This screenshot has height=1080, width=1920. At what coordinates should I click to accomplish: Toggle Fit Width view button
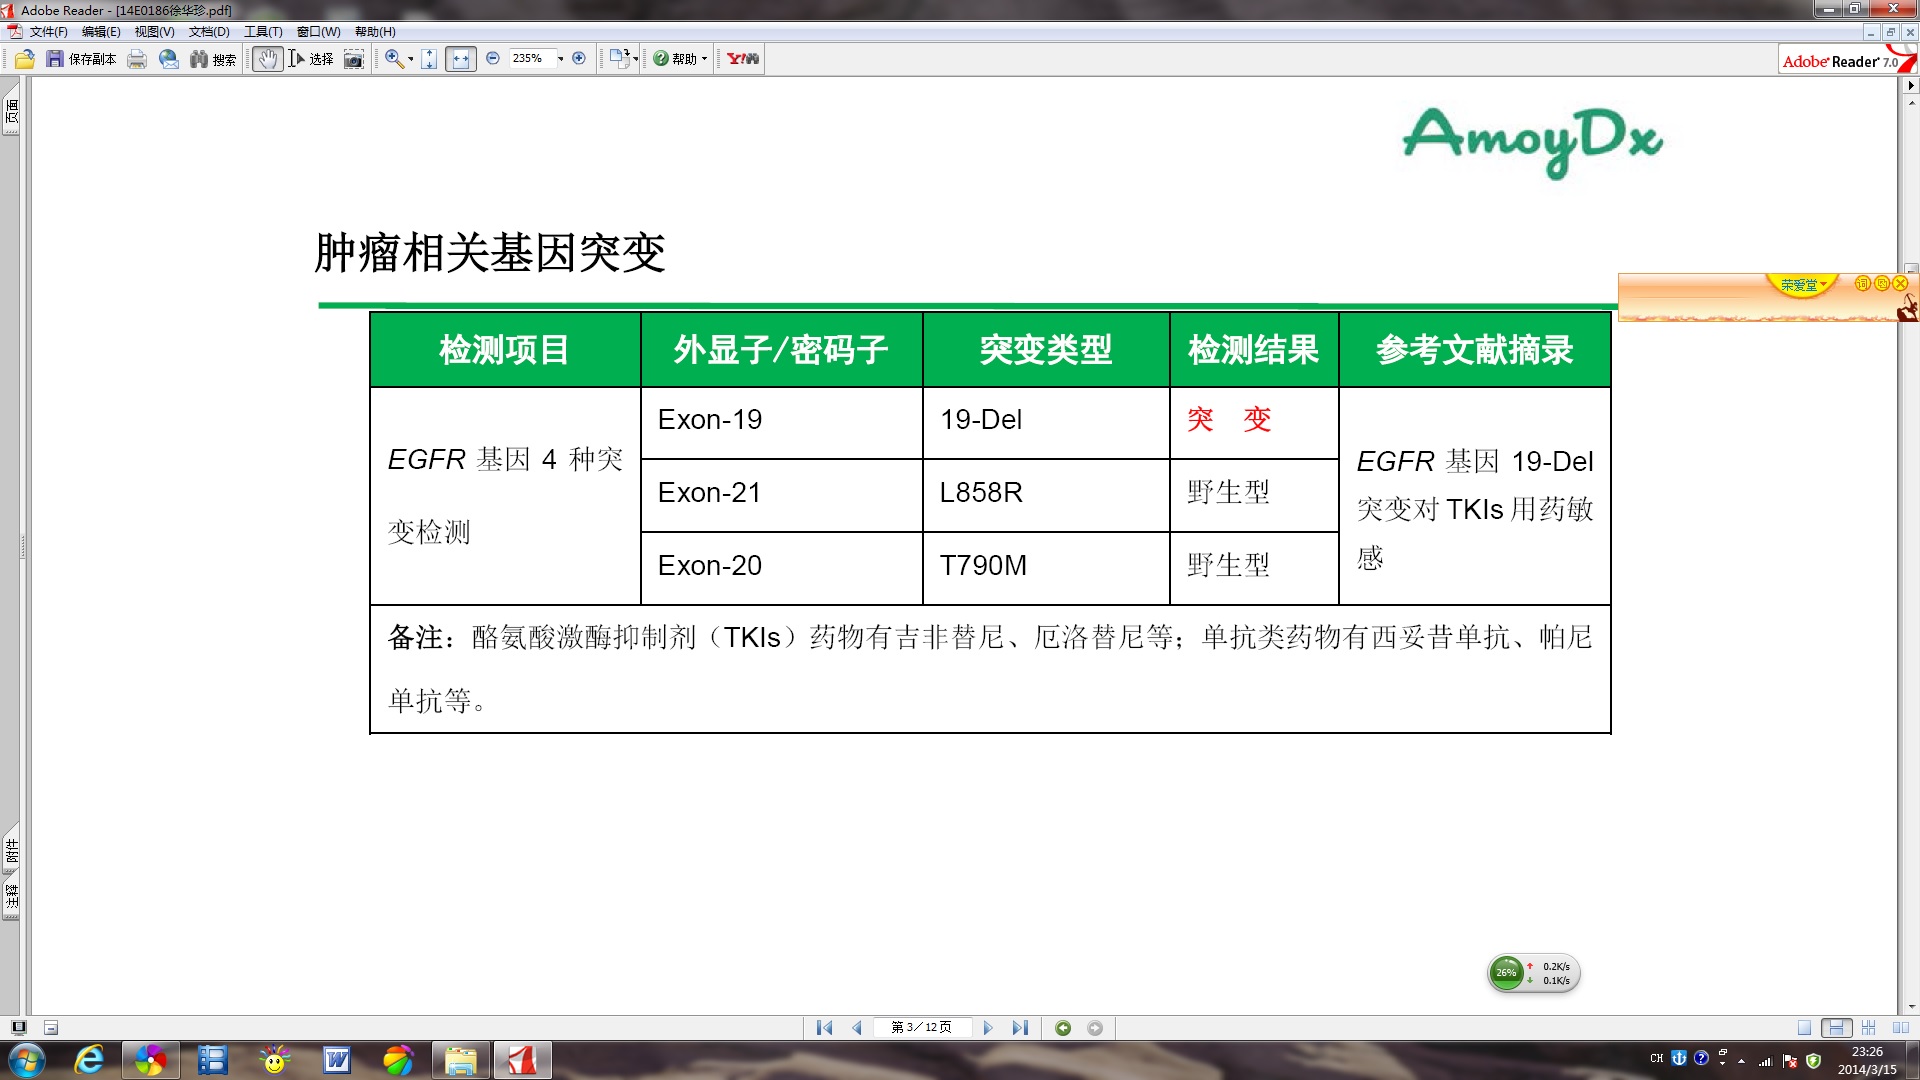(x=460, y=59)
